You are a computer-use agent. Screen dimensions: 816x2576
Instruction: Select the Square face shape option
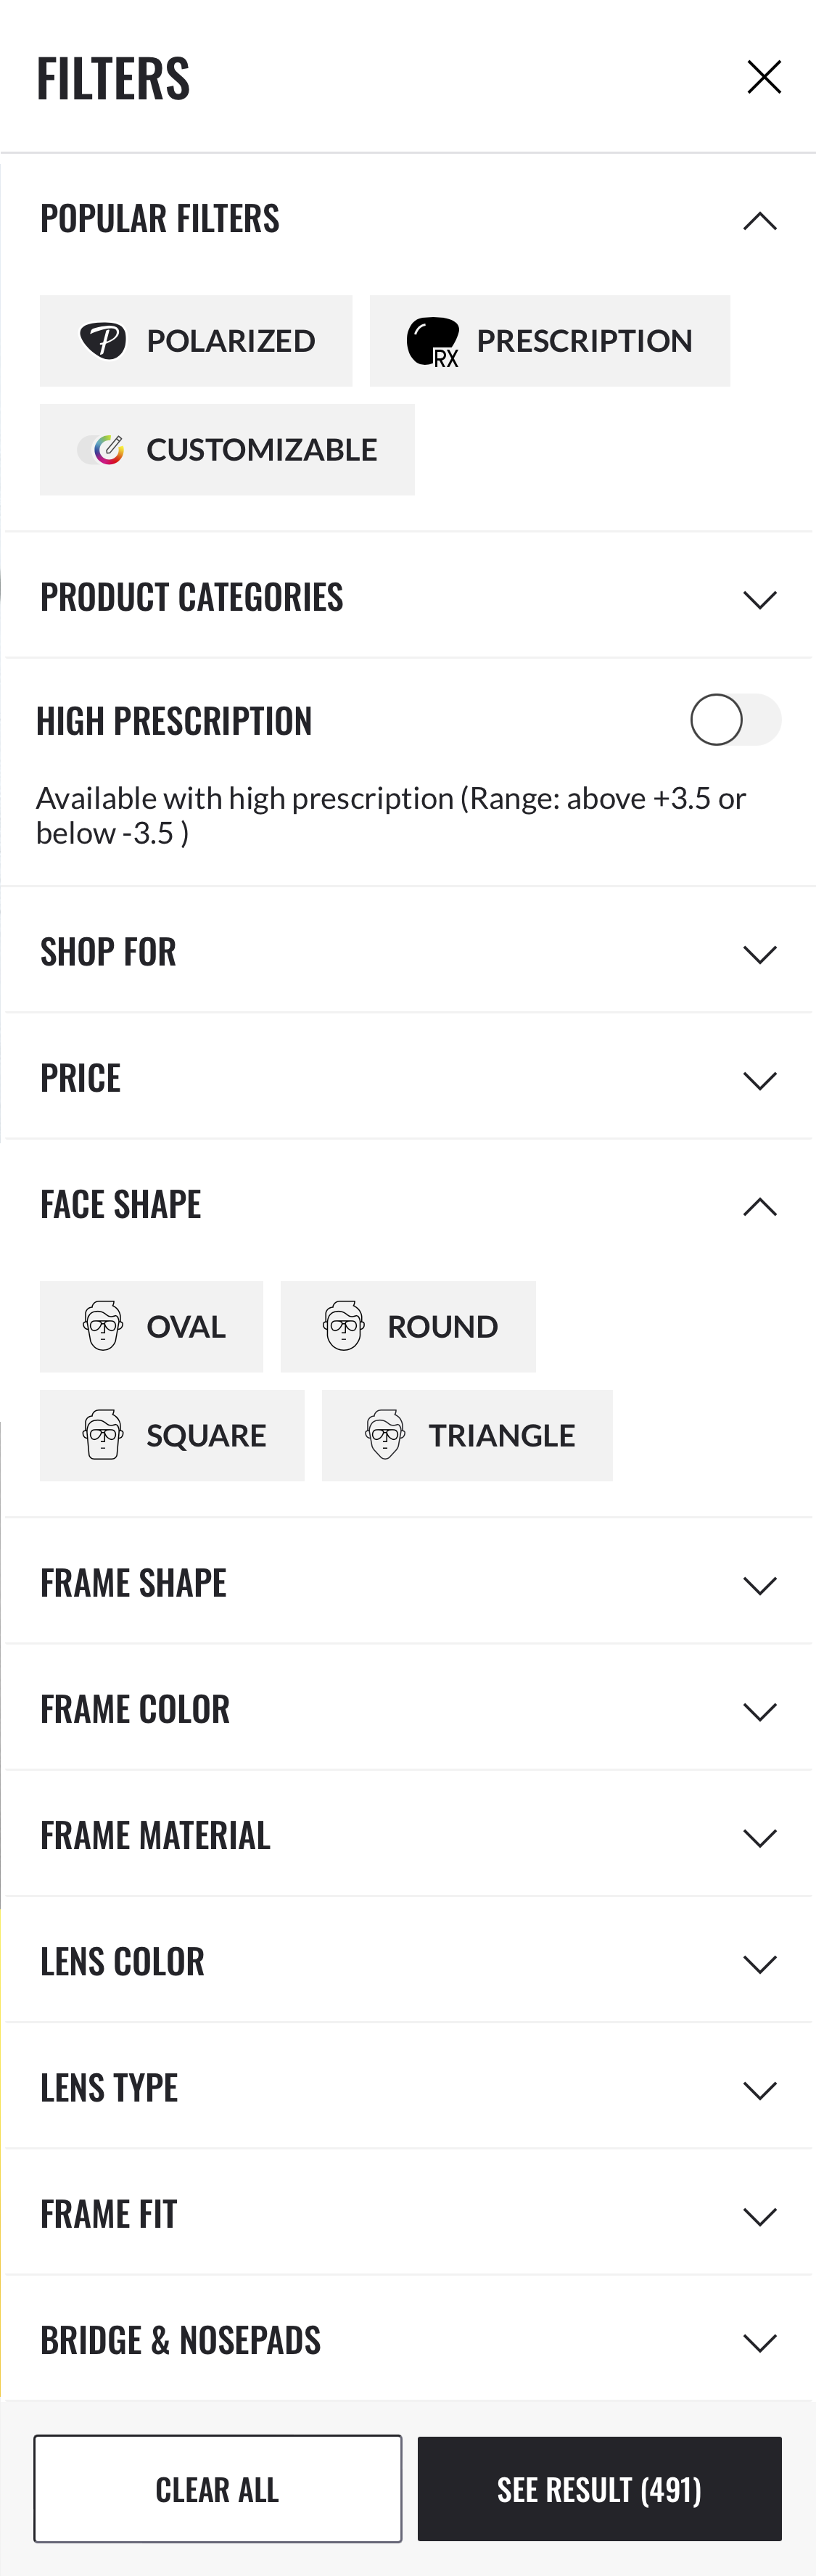pos(172,1435)
